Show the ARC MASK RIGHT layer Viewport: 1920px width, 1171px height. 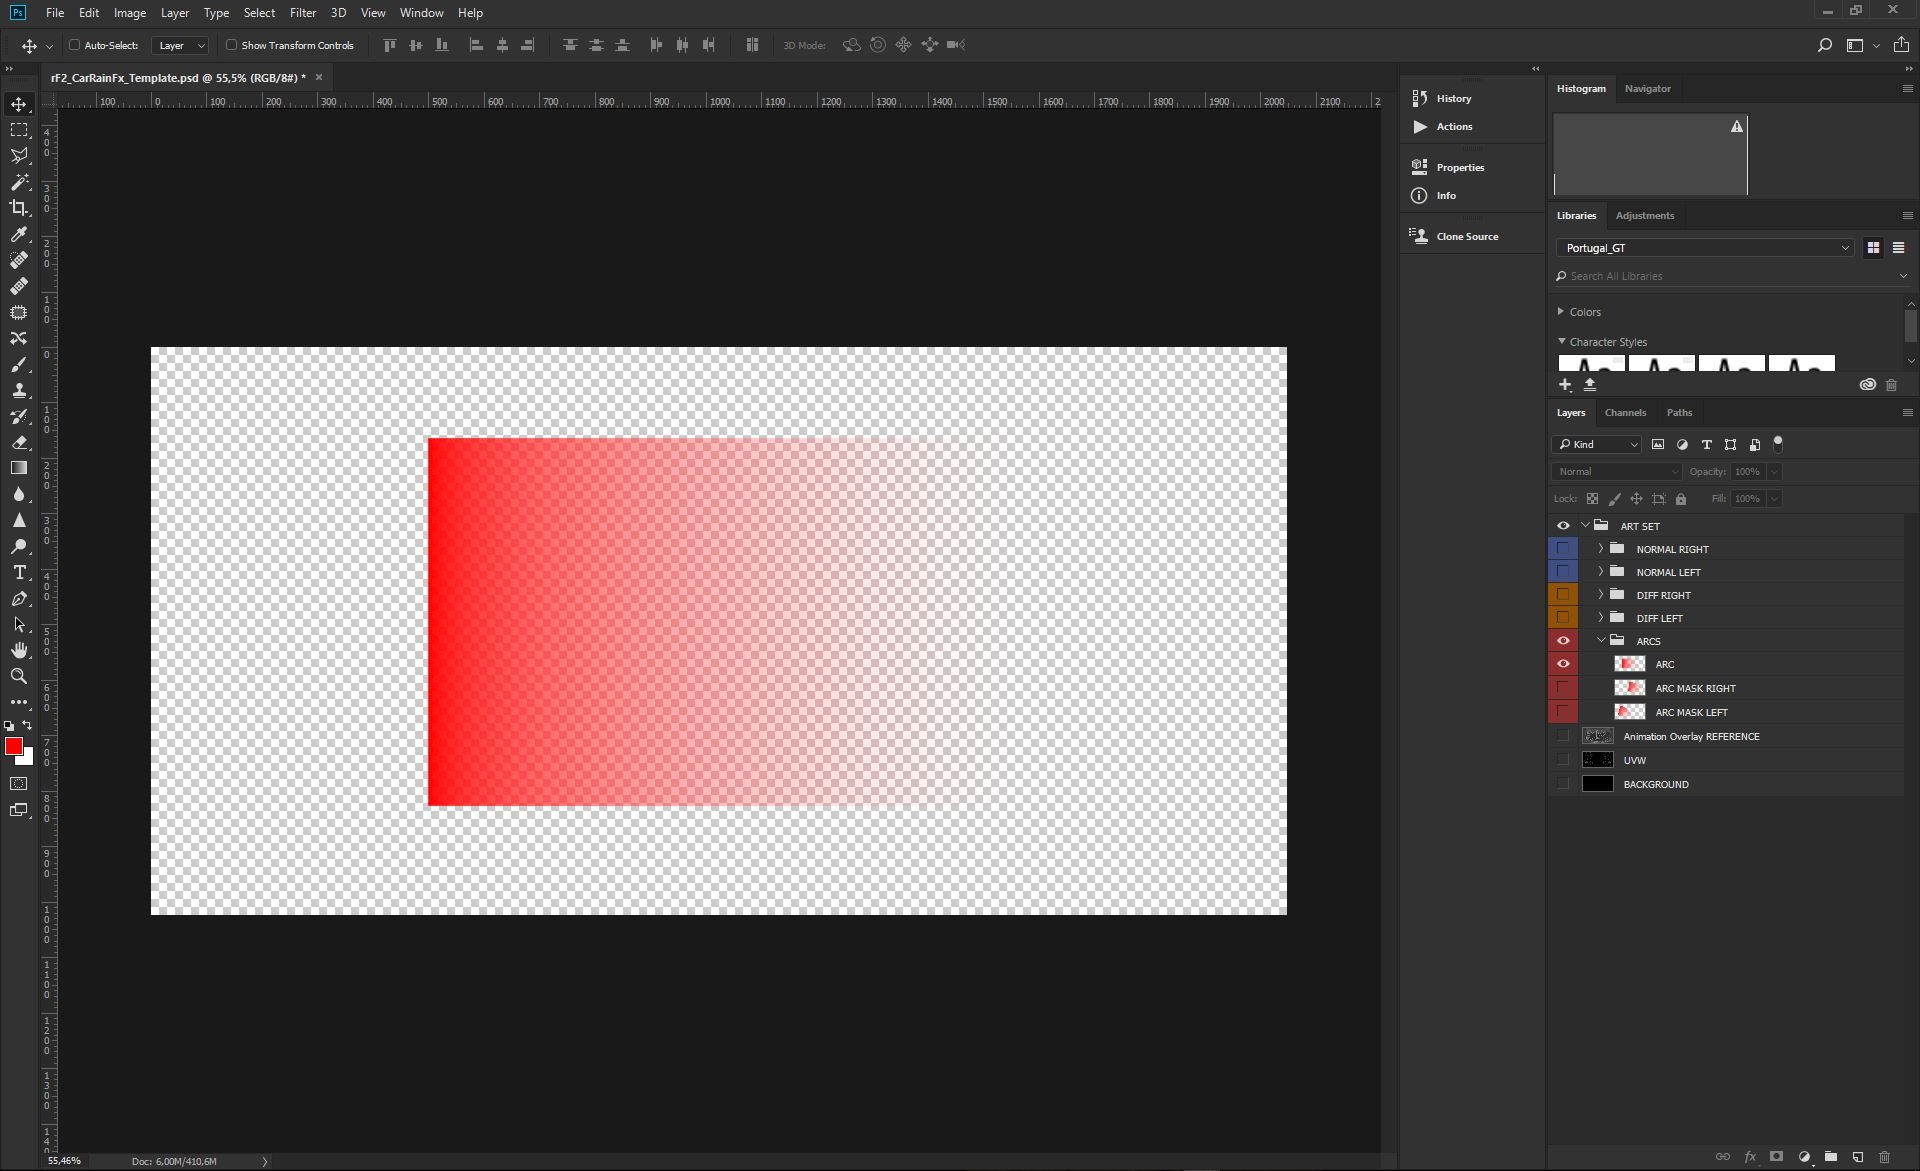[1563, 688]
